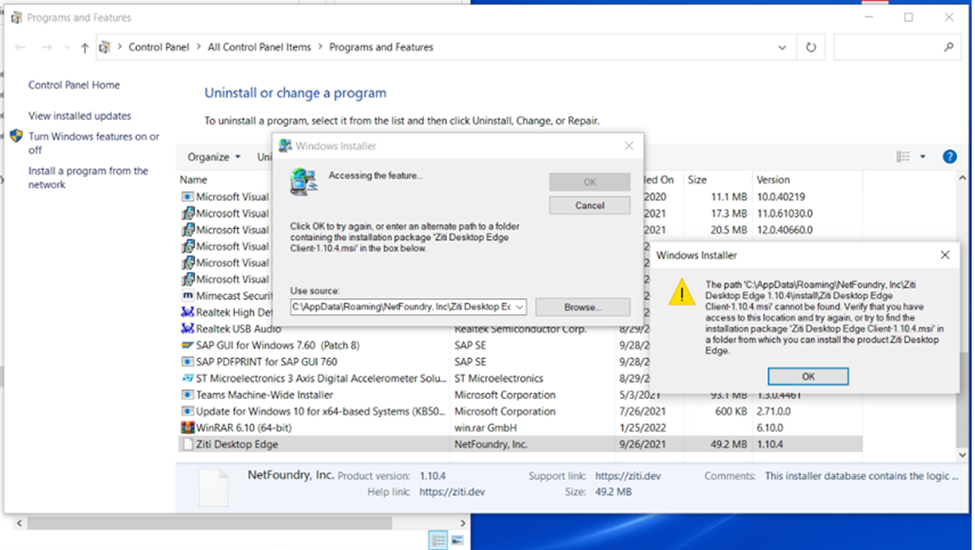Click the SAP GUI for Windows icon

[187, 345]
